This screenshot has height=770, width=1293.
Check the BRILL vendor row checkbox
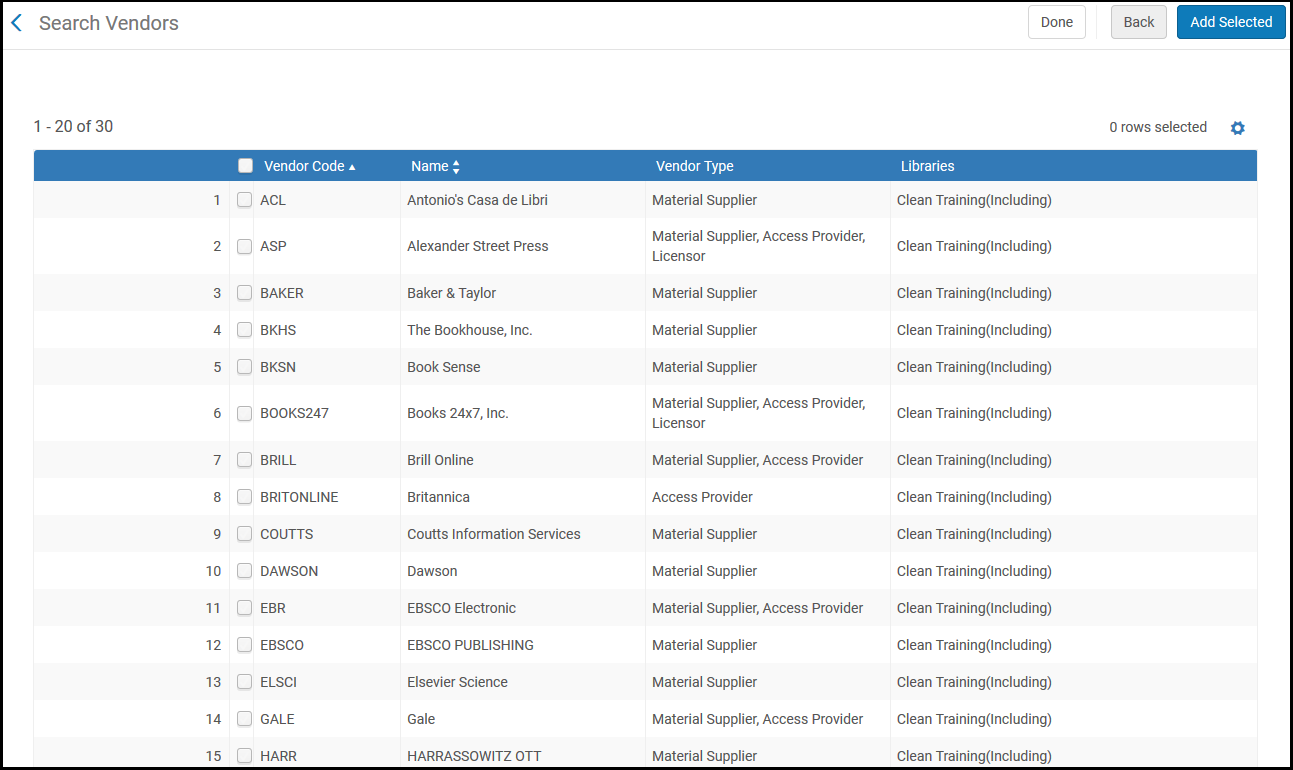tap(244, 460)
